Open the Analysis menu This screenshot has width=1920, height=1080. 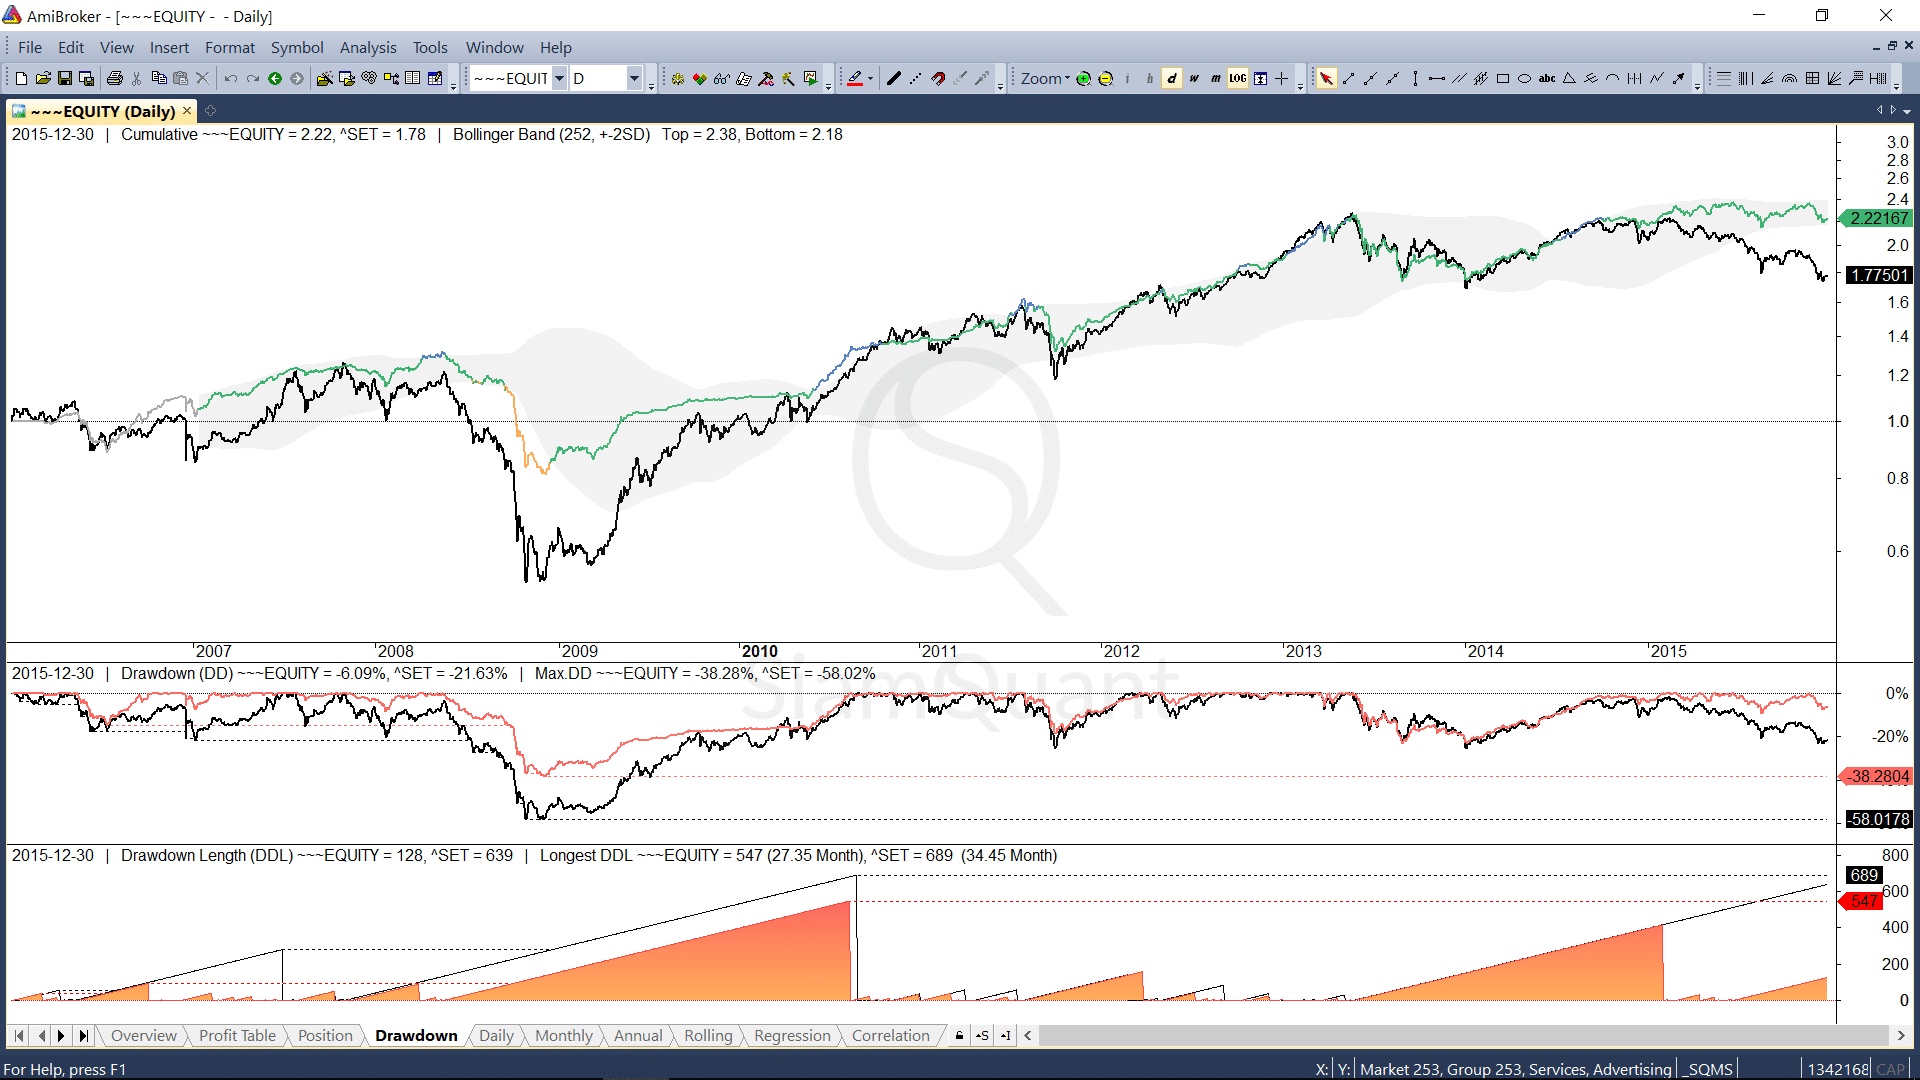367,47
